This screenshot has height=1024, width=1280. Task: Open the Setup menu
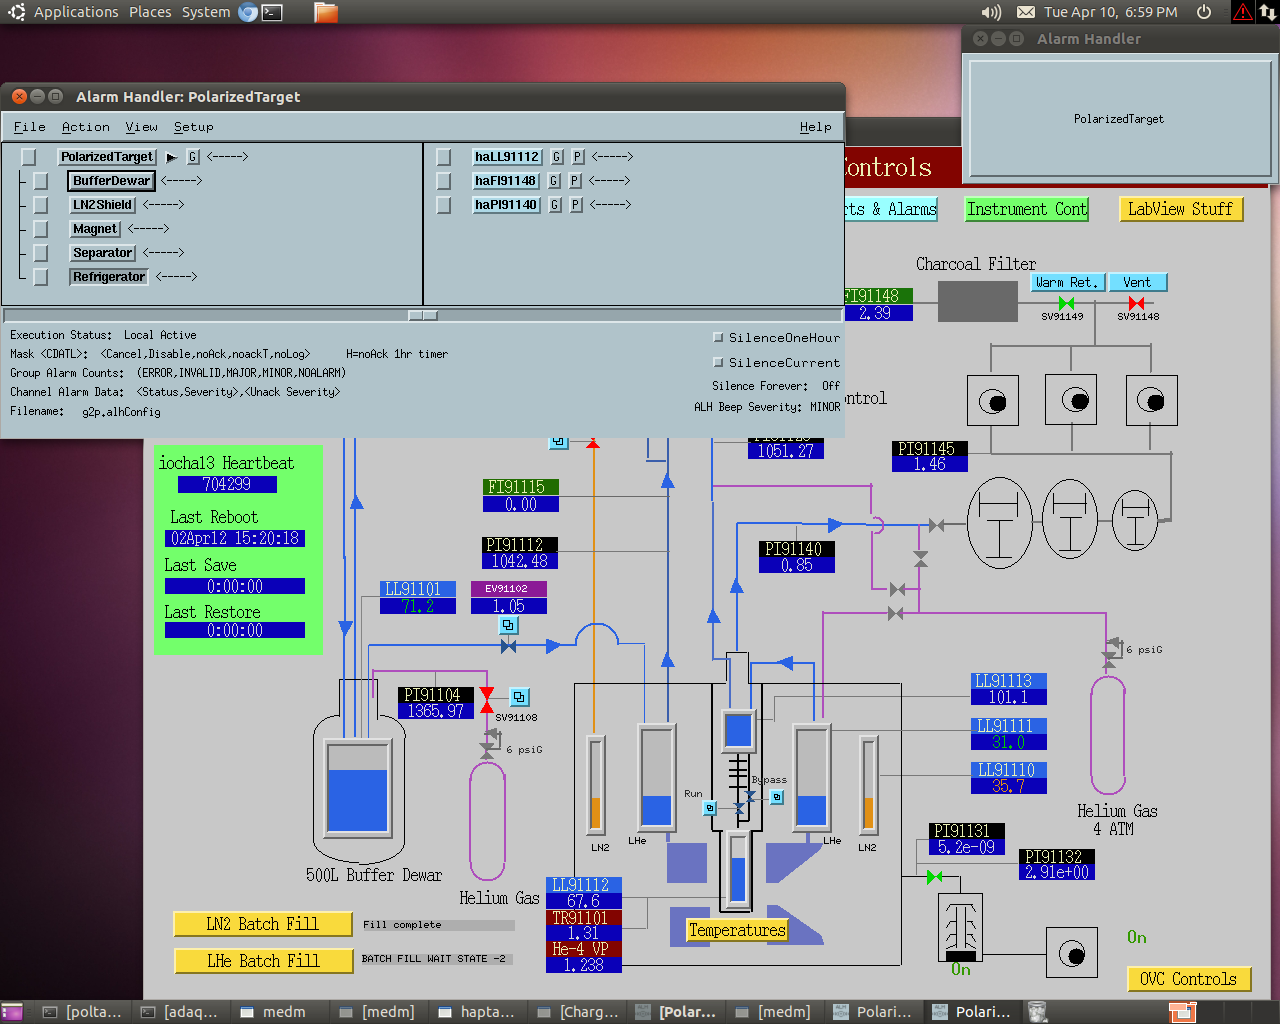[x=194, y=127]
